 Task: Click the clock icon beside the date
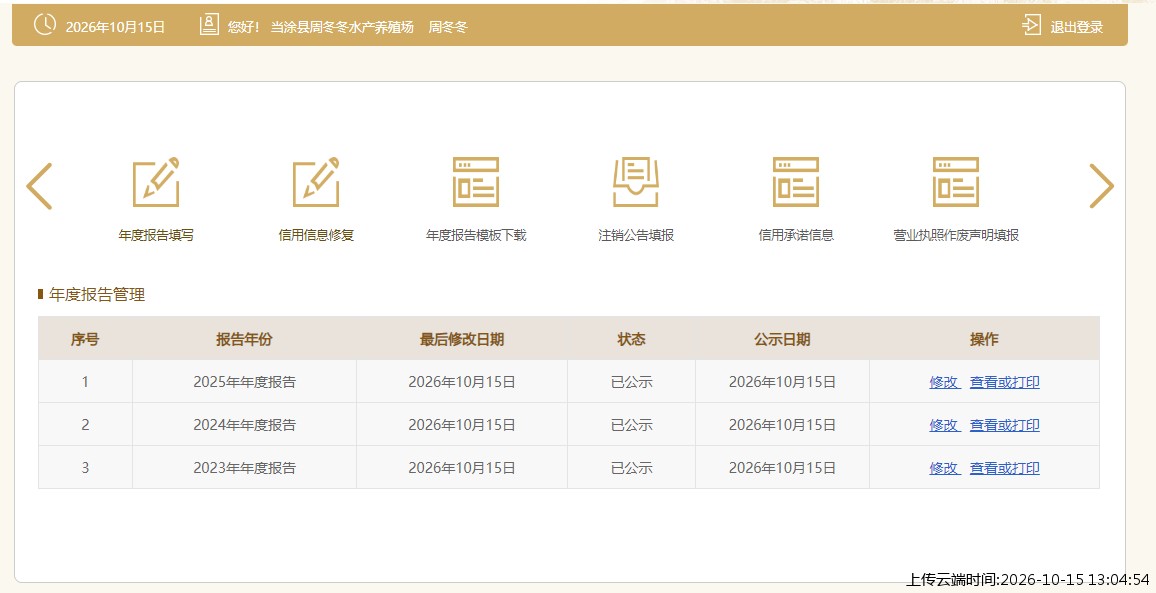click(44, 24)
